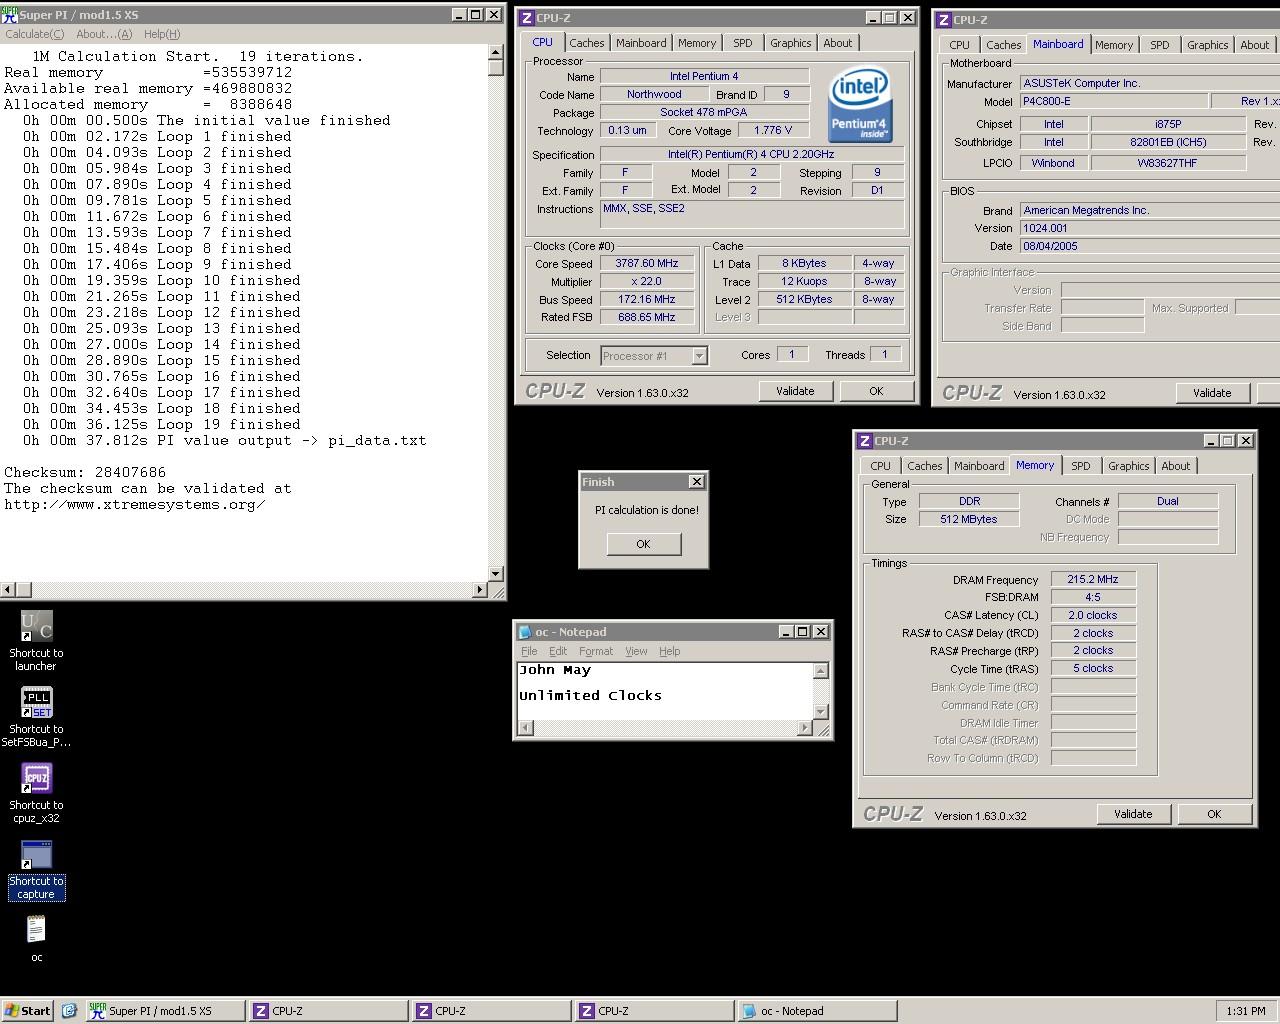This screenshot has width=1280, height=1024.
Task: Click Notepad horizontal scroll right arrow
Action: pyautogui.click(x=805, y=728)
